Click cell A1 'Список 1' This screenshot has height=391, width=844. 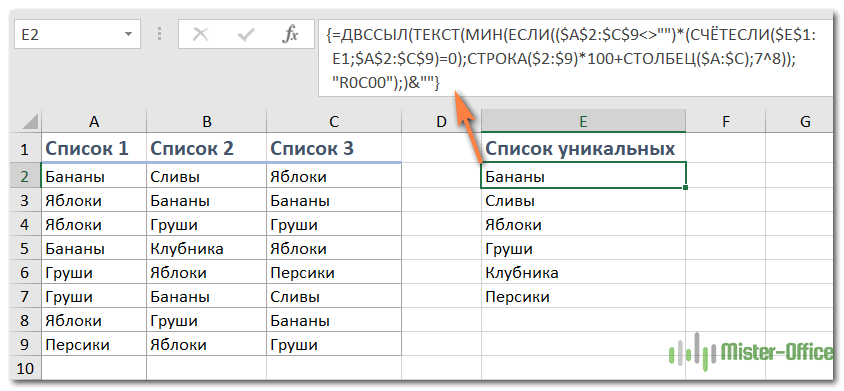(x=94, y=149)
